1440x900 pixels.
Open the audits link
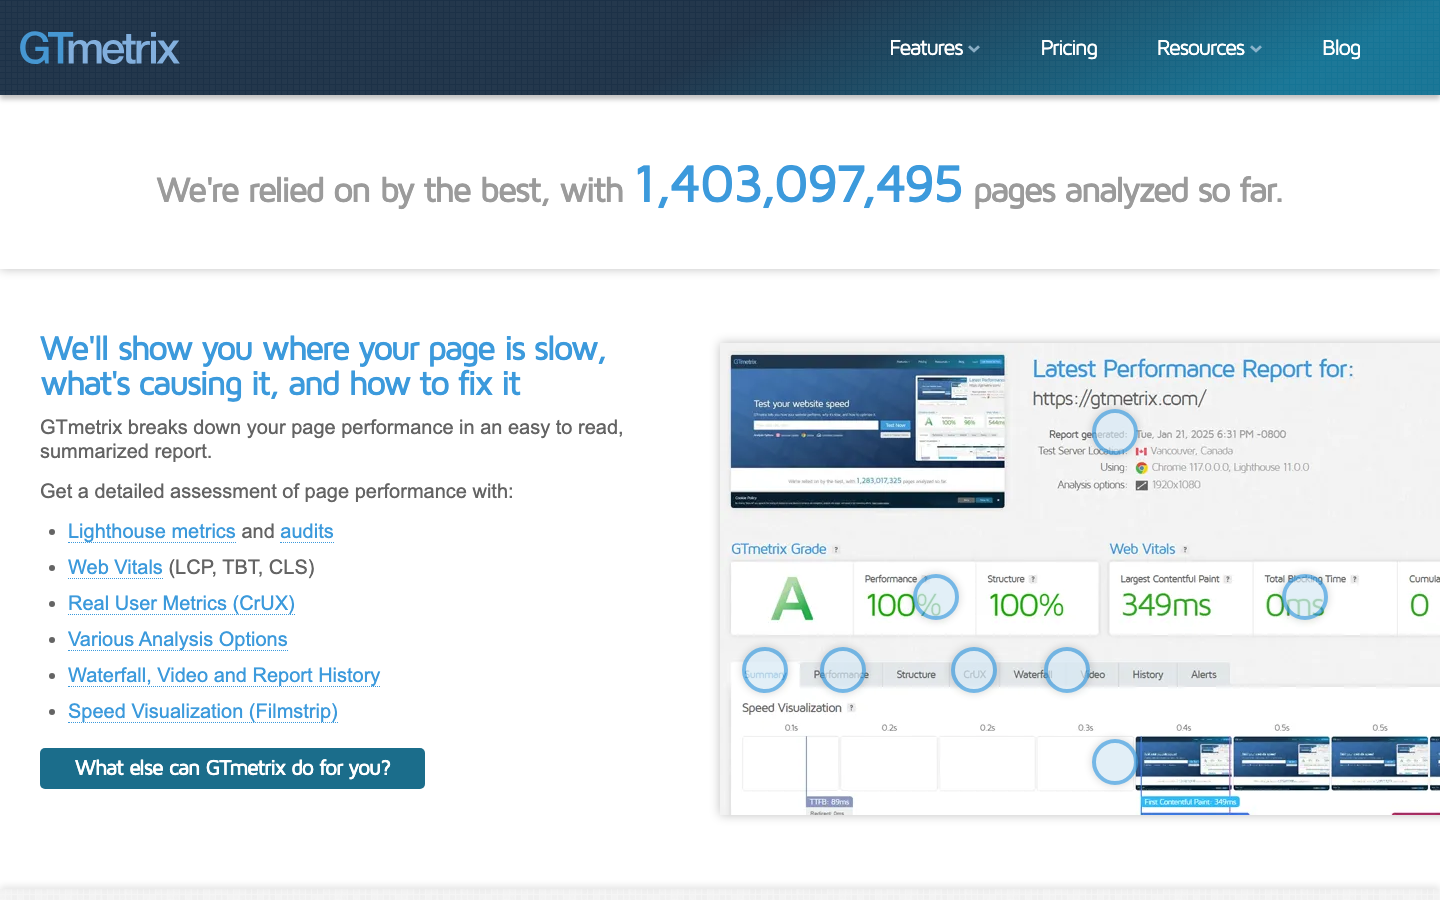307,531
